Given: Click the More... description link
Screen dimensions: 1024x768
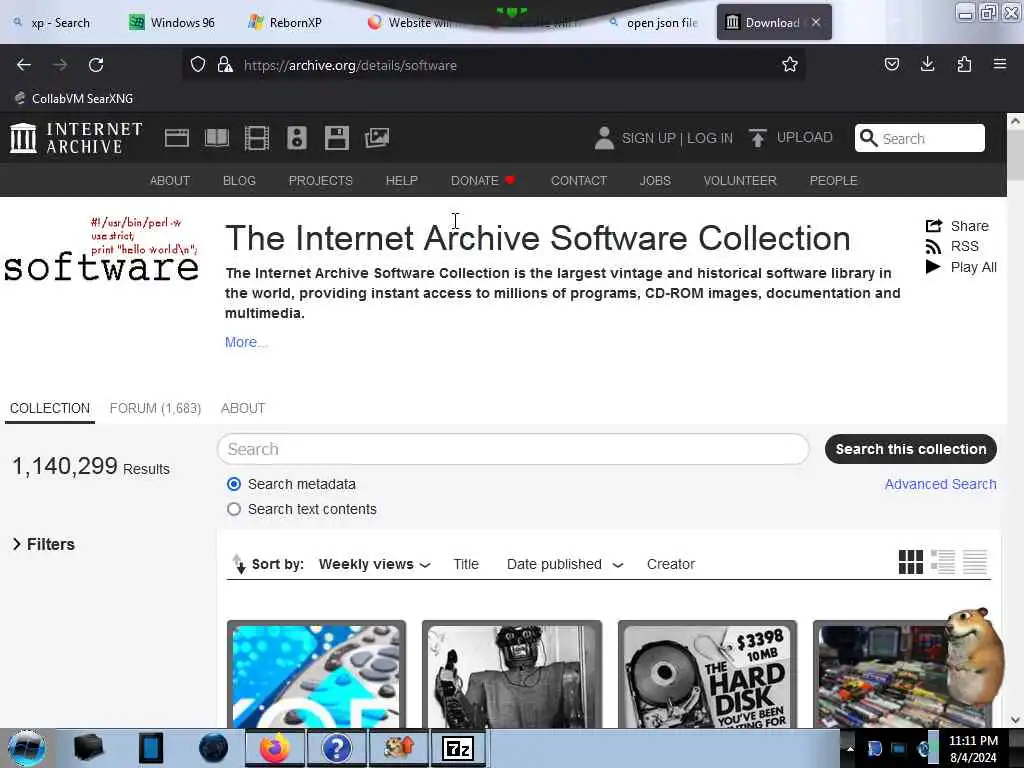Looking at the screenshot, I should (246, 342).
